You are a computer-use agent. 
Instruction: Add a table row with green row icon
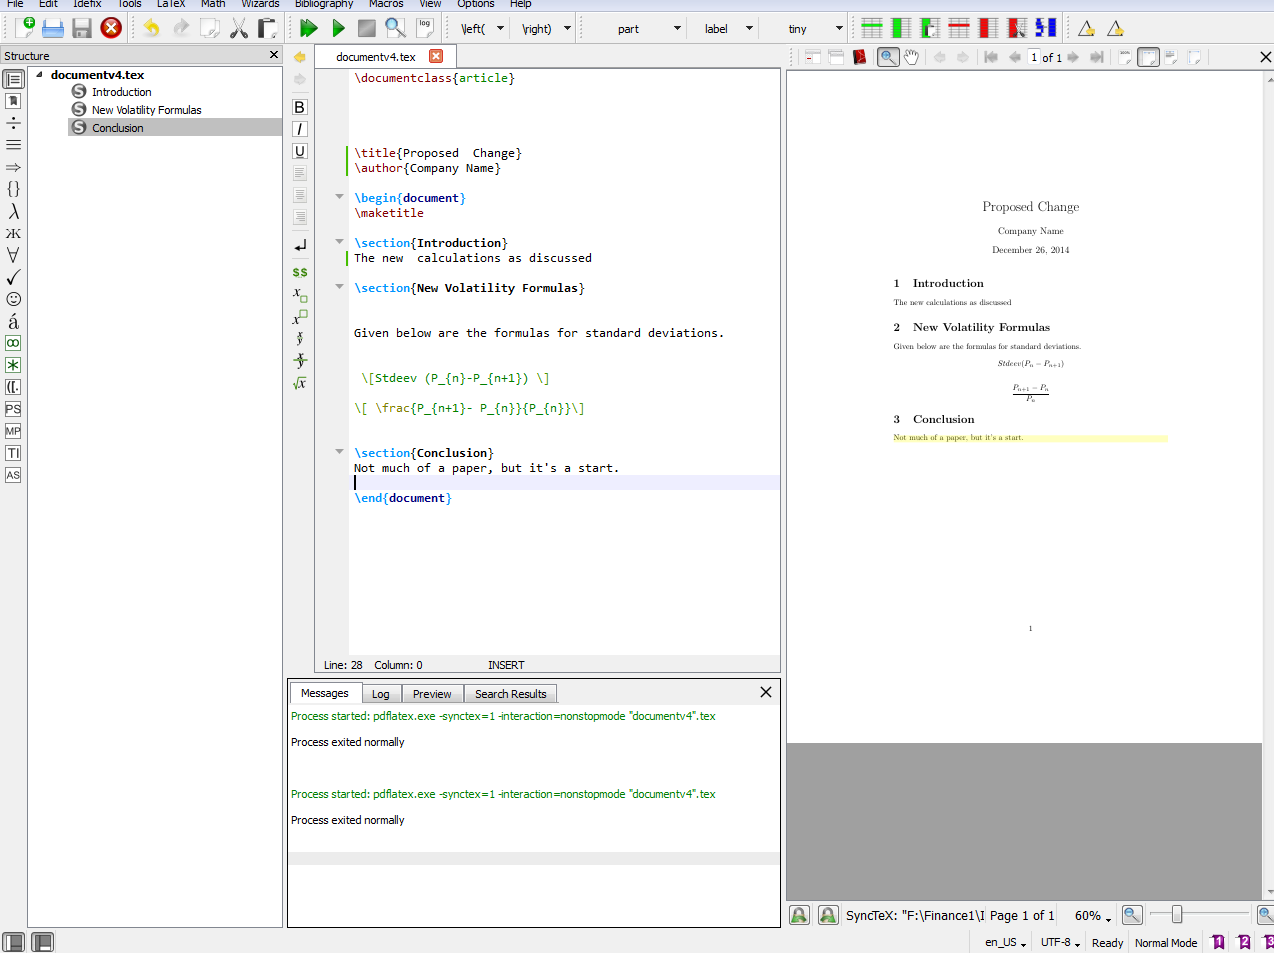(872, 28)
